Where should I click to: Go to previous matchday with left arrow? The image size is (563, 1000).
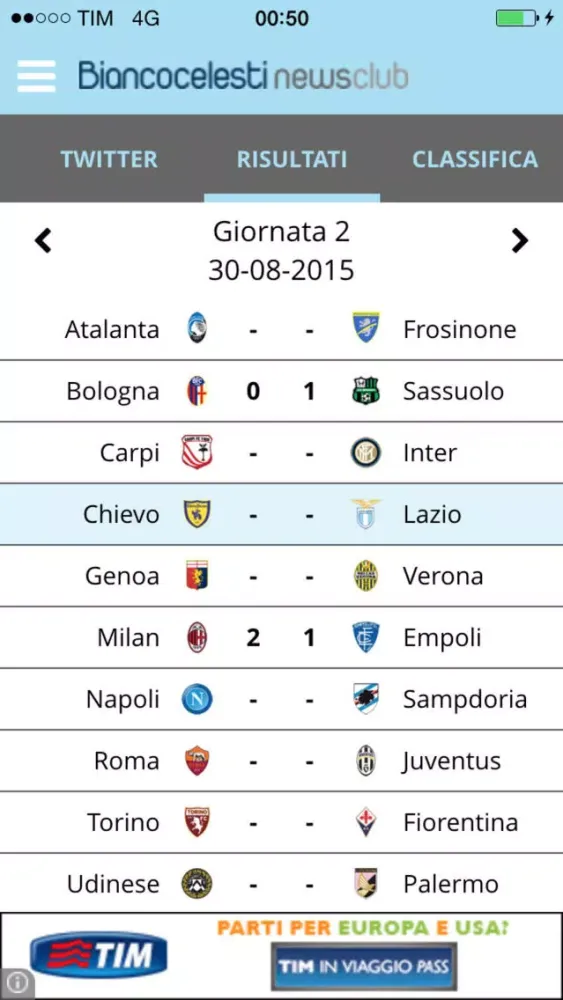click(x=43, y=241)
